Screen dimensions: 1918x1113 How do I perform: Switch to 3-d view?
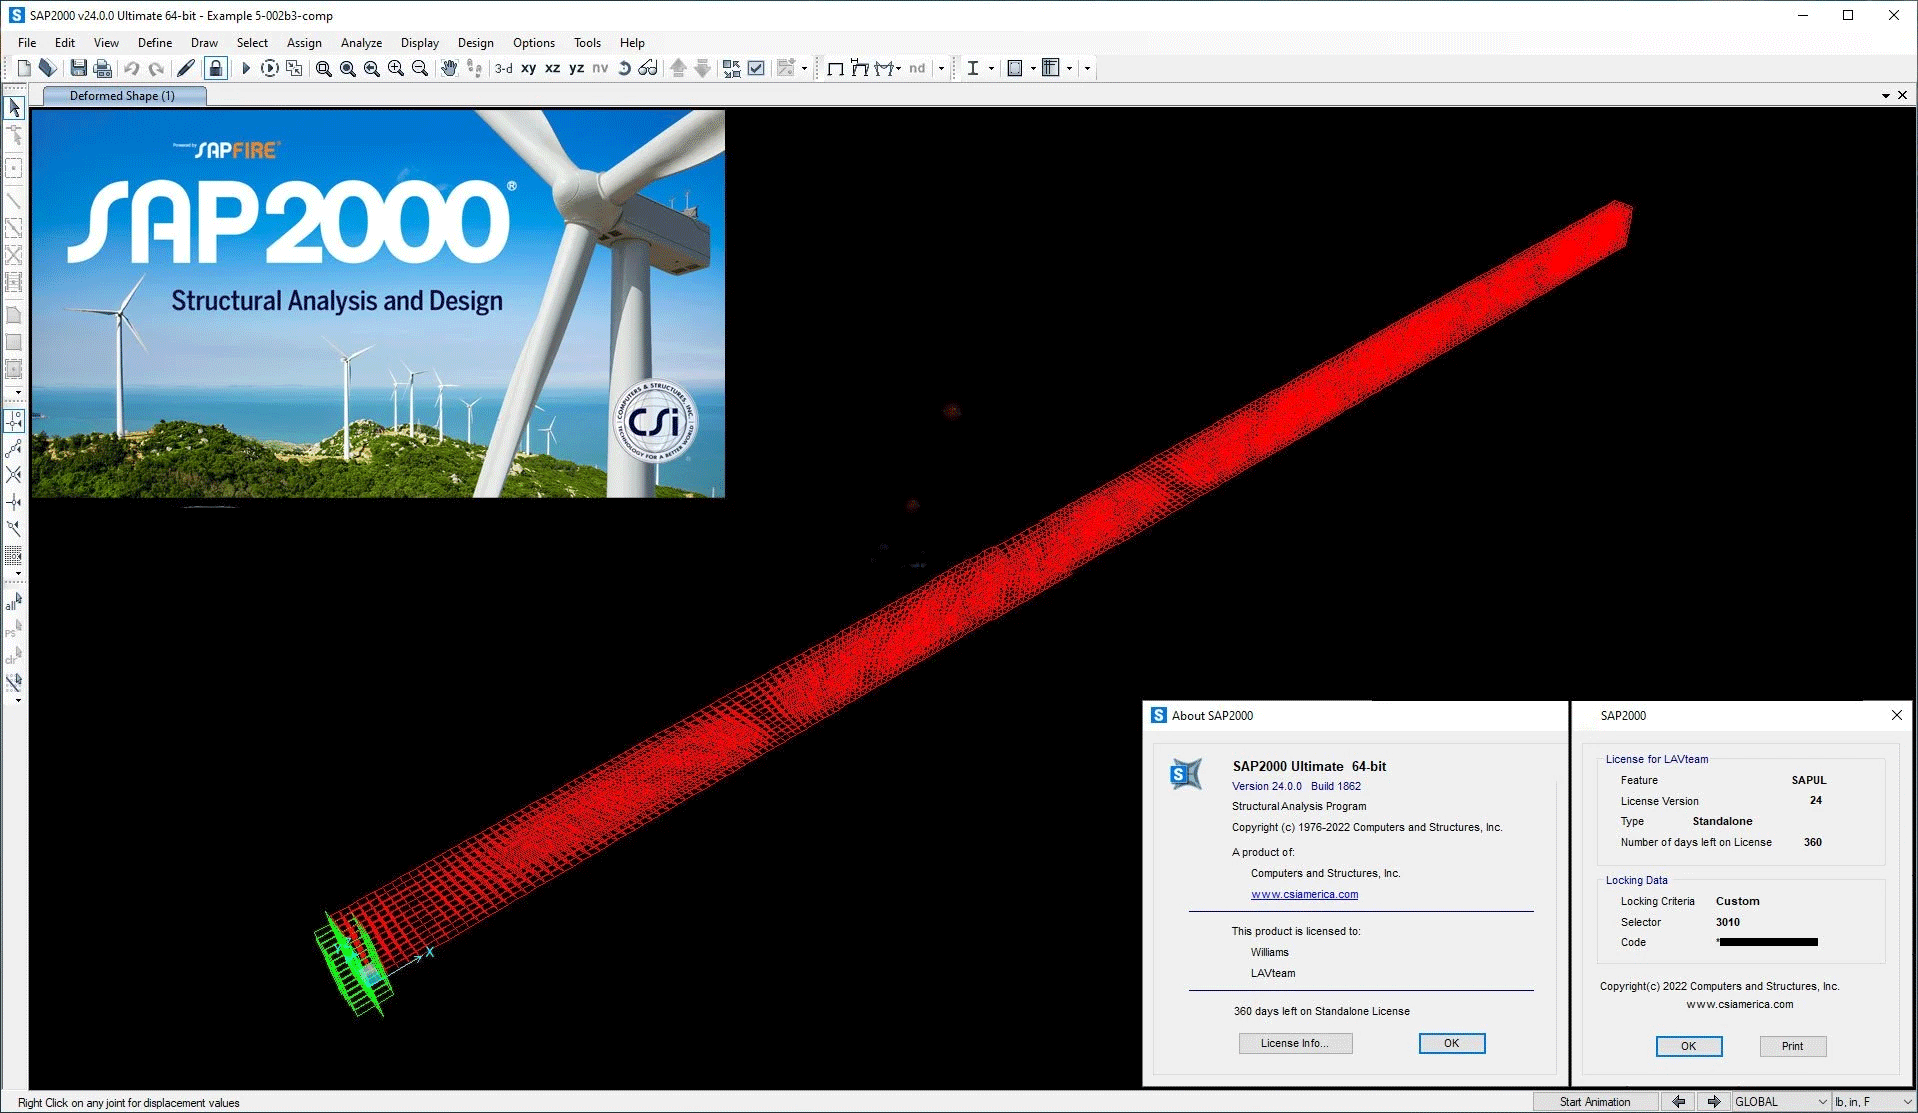504,68
